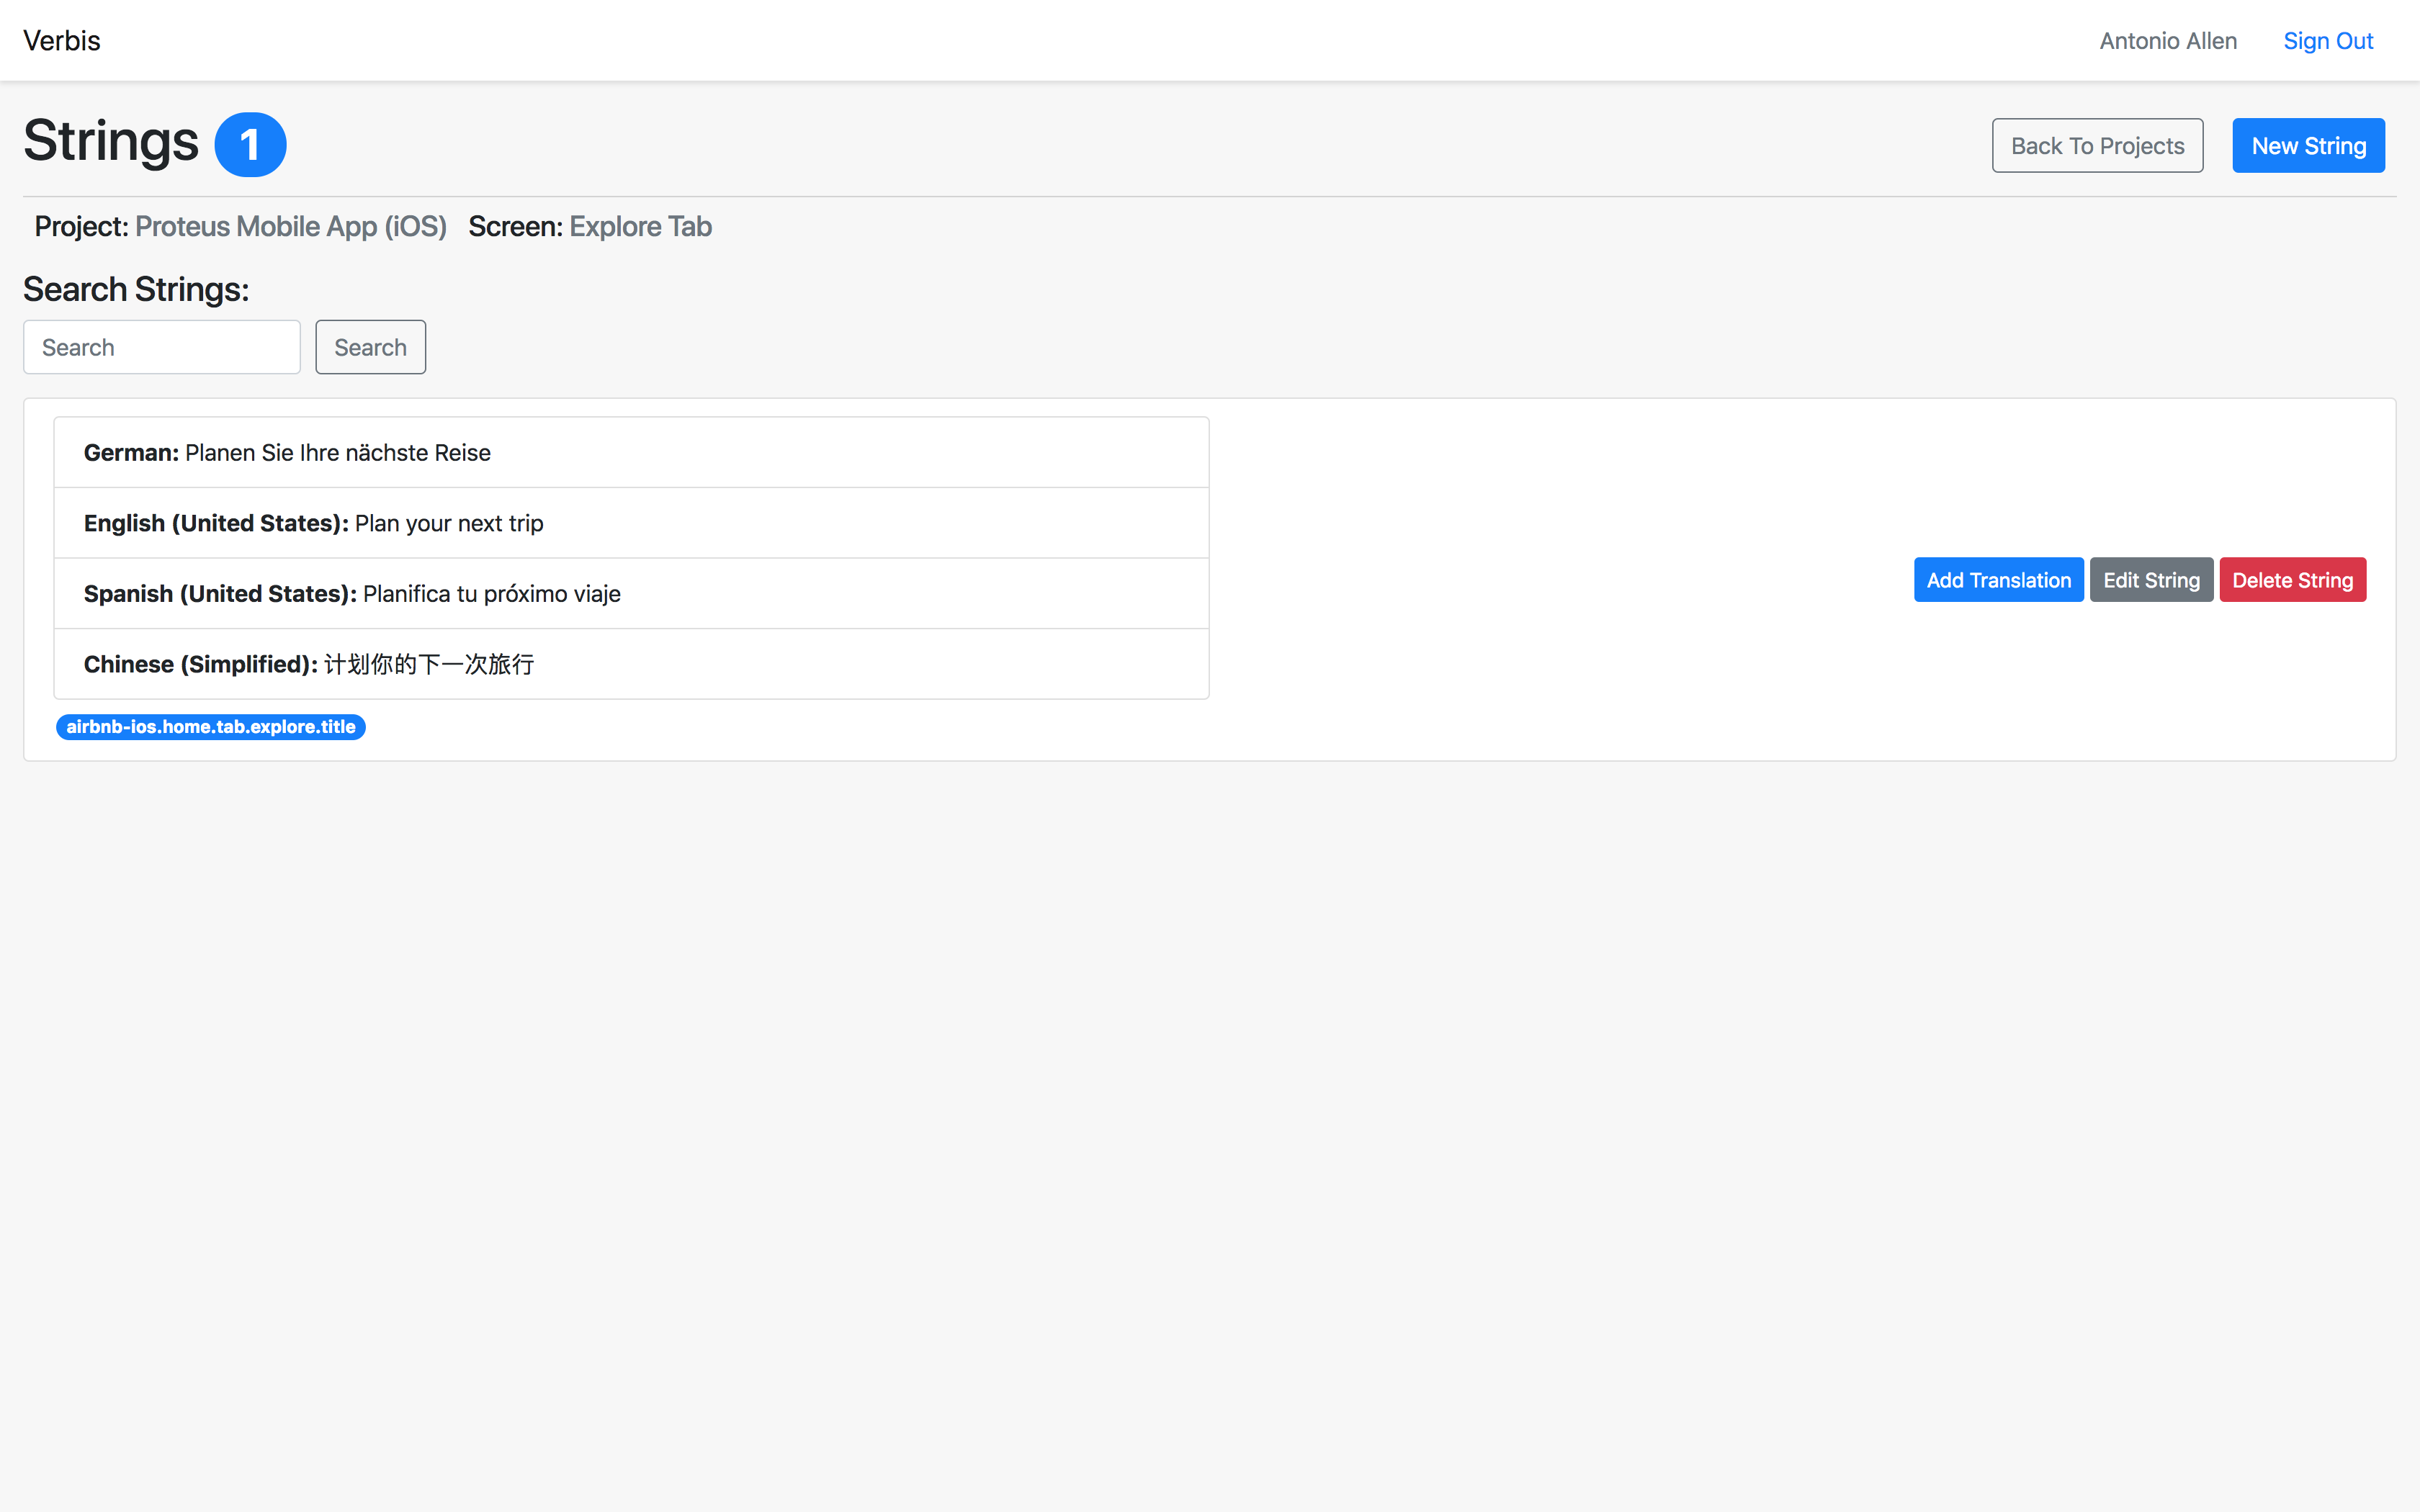Click the Proteus Mobile App (iOS) project name
2420x1512 pixels.
(x=291, y=227)
